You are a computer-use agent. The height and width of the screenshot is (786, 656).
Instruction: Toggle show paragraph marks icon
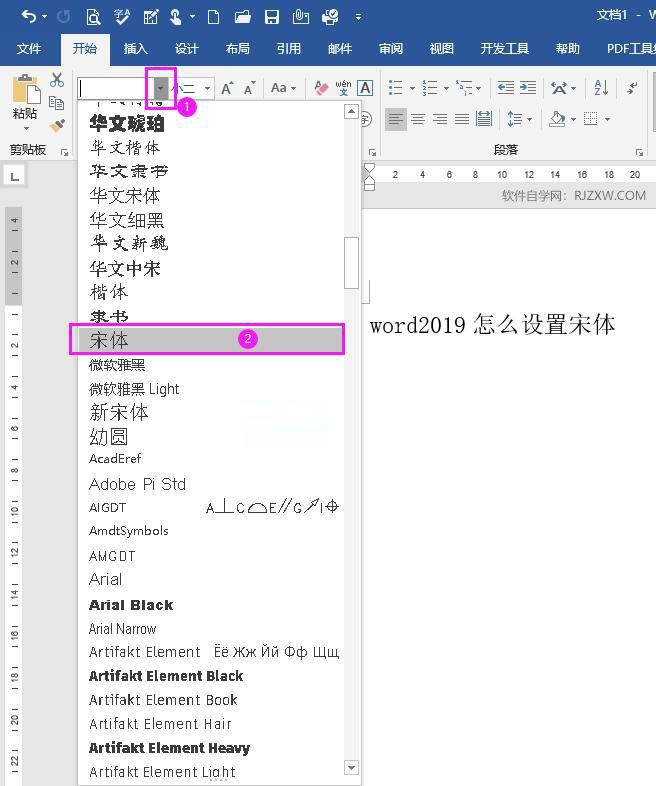tap(632, 88)
